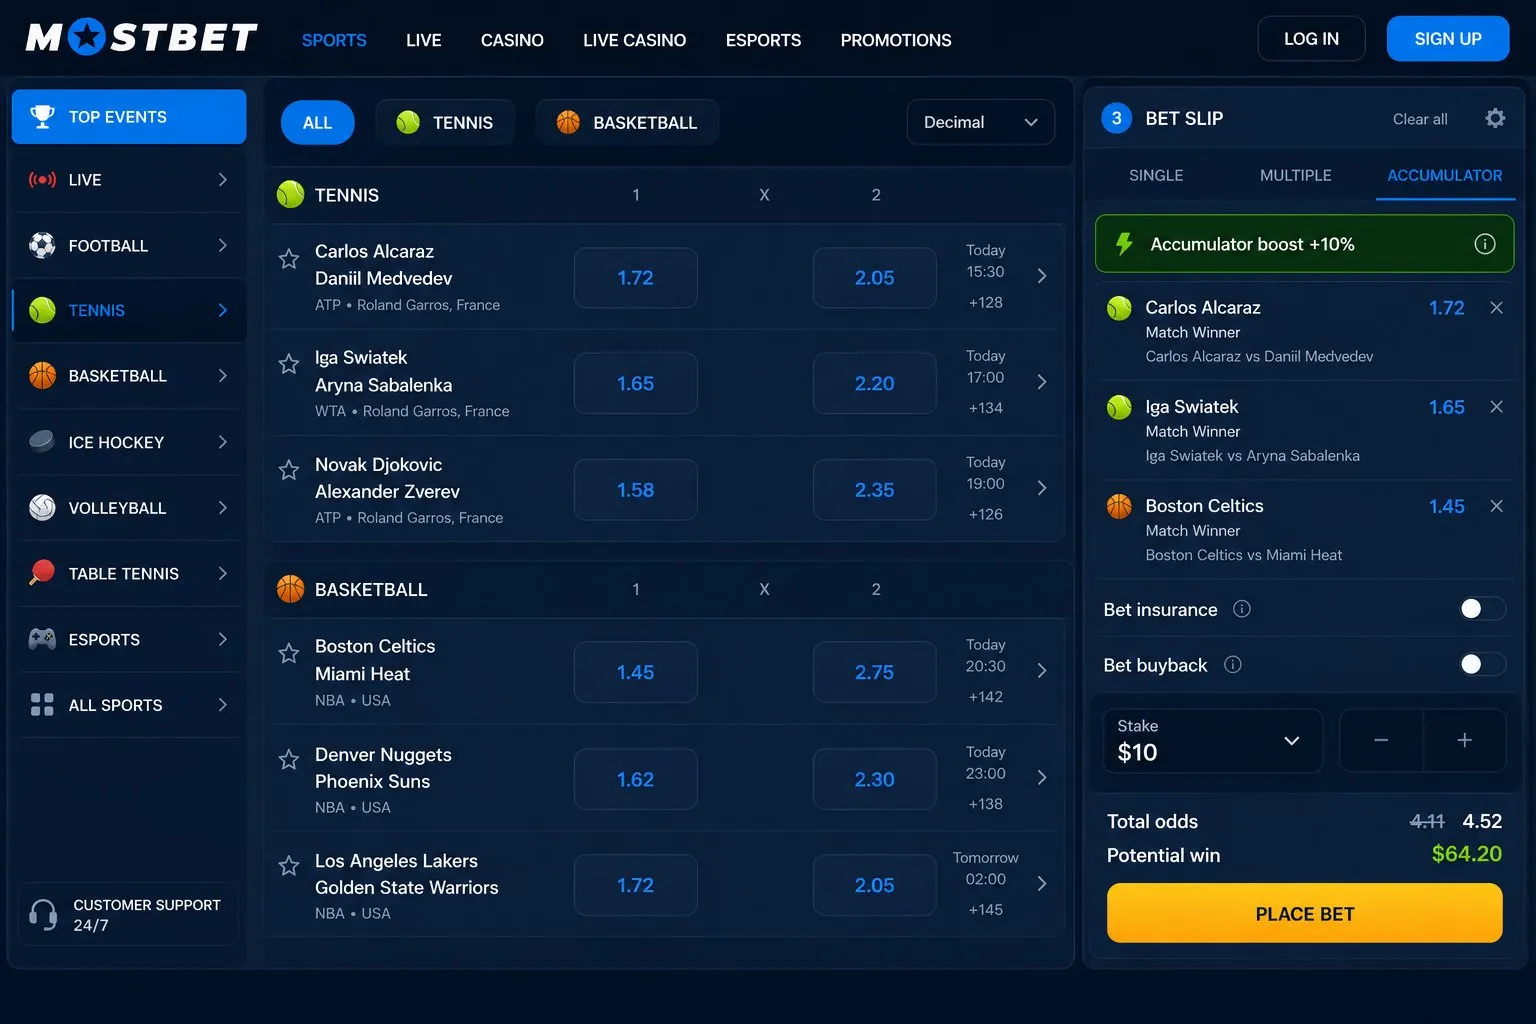1536x1024 pixels.
Task: Click the Log In button
Action: (1311, 39)
